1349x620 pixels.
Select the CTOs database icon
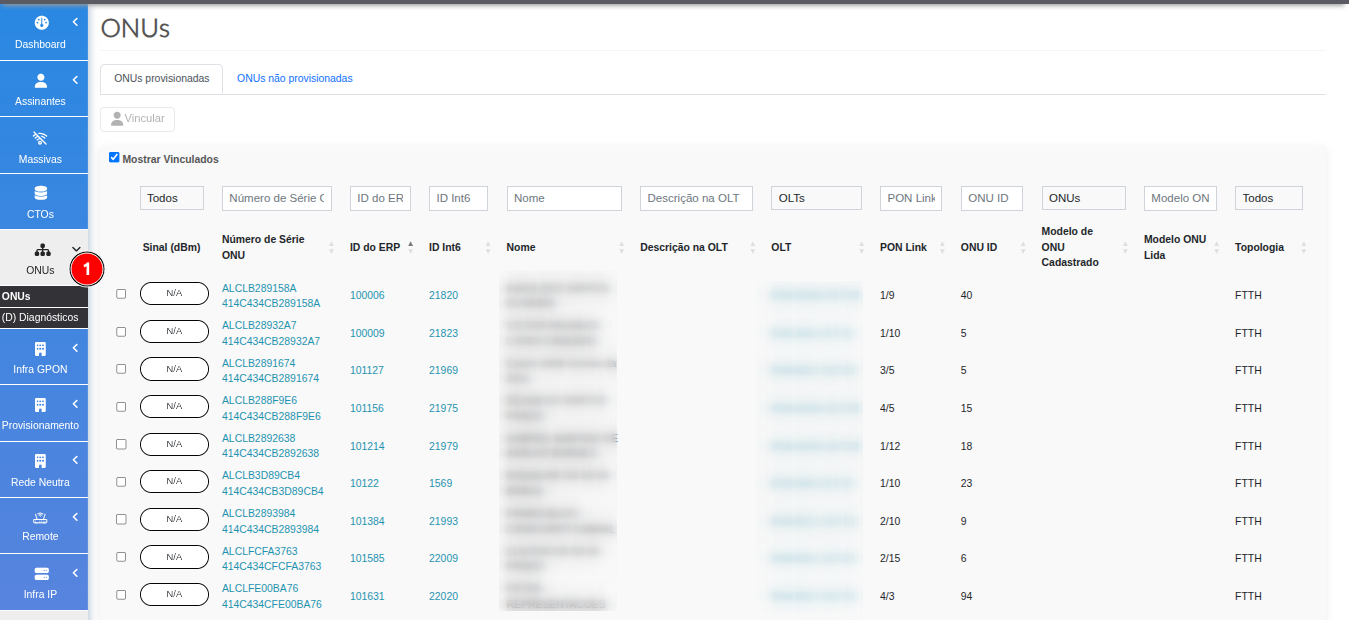click(41, 193)
